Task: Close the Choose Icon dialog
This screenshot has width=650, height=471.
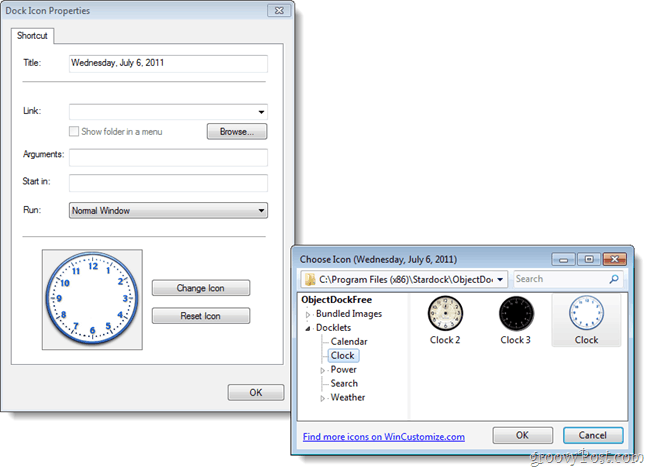Action: point(614,259)
